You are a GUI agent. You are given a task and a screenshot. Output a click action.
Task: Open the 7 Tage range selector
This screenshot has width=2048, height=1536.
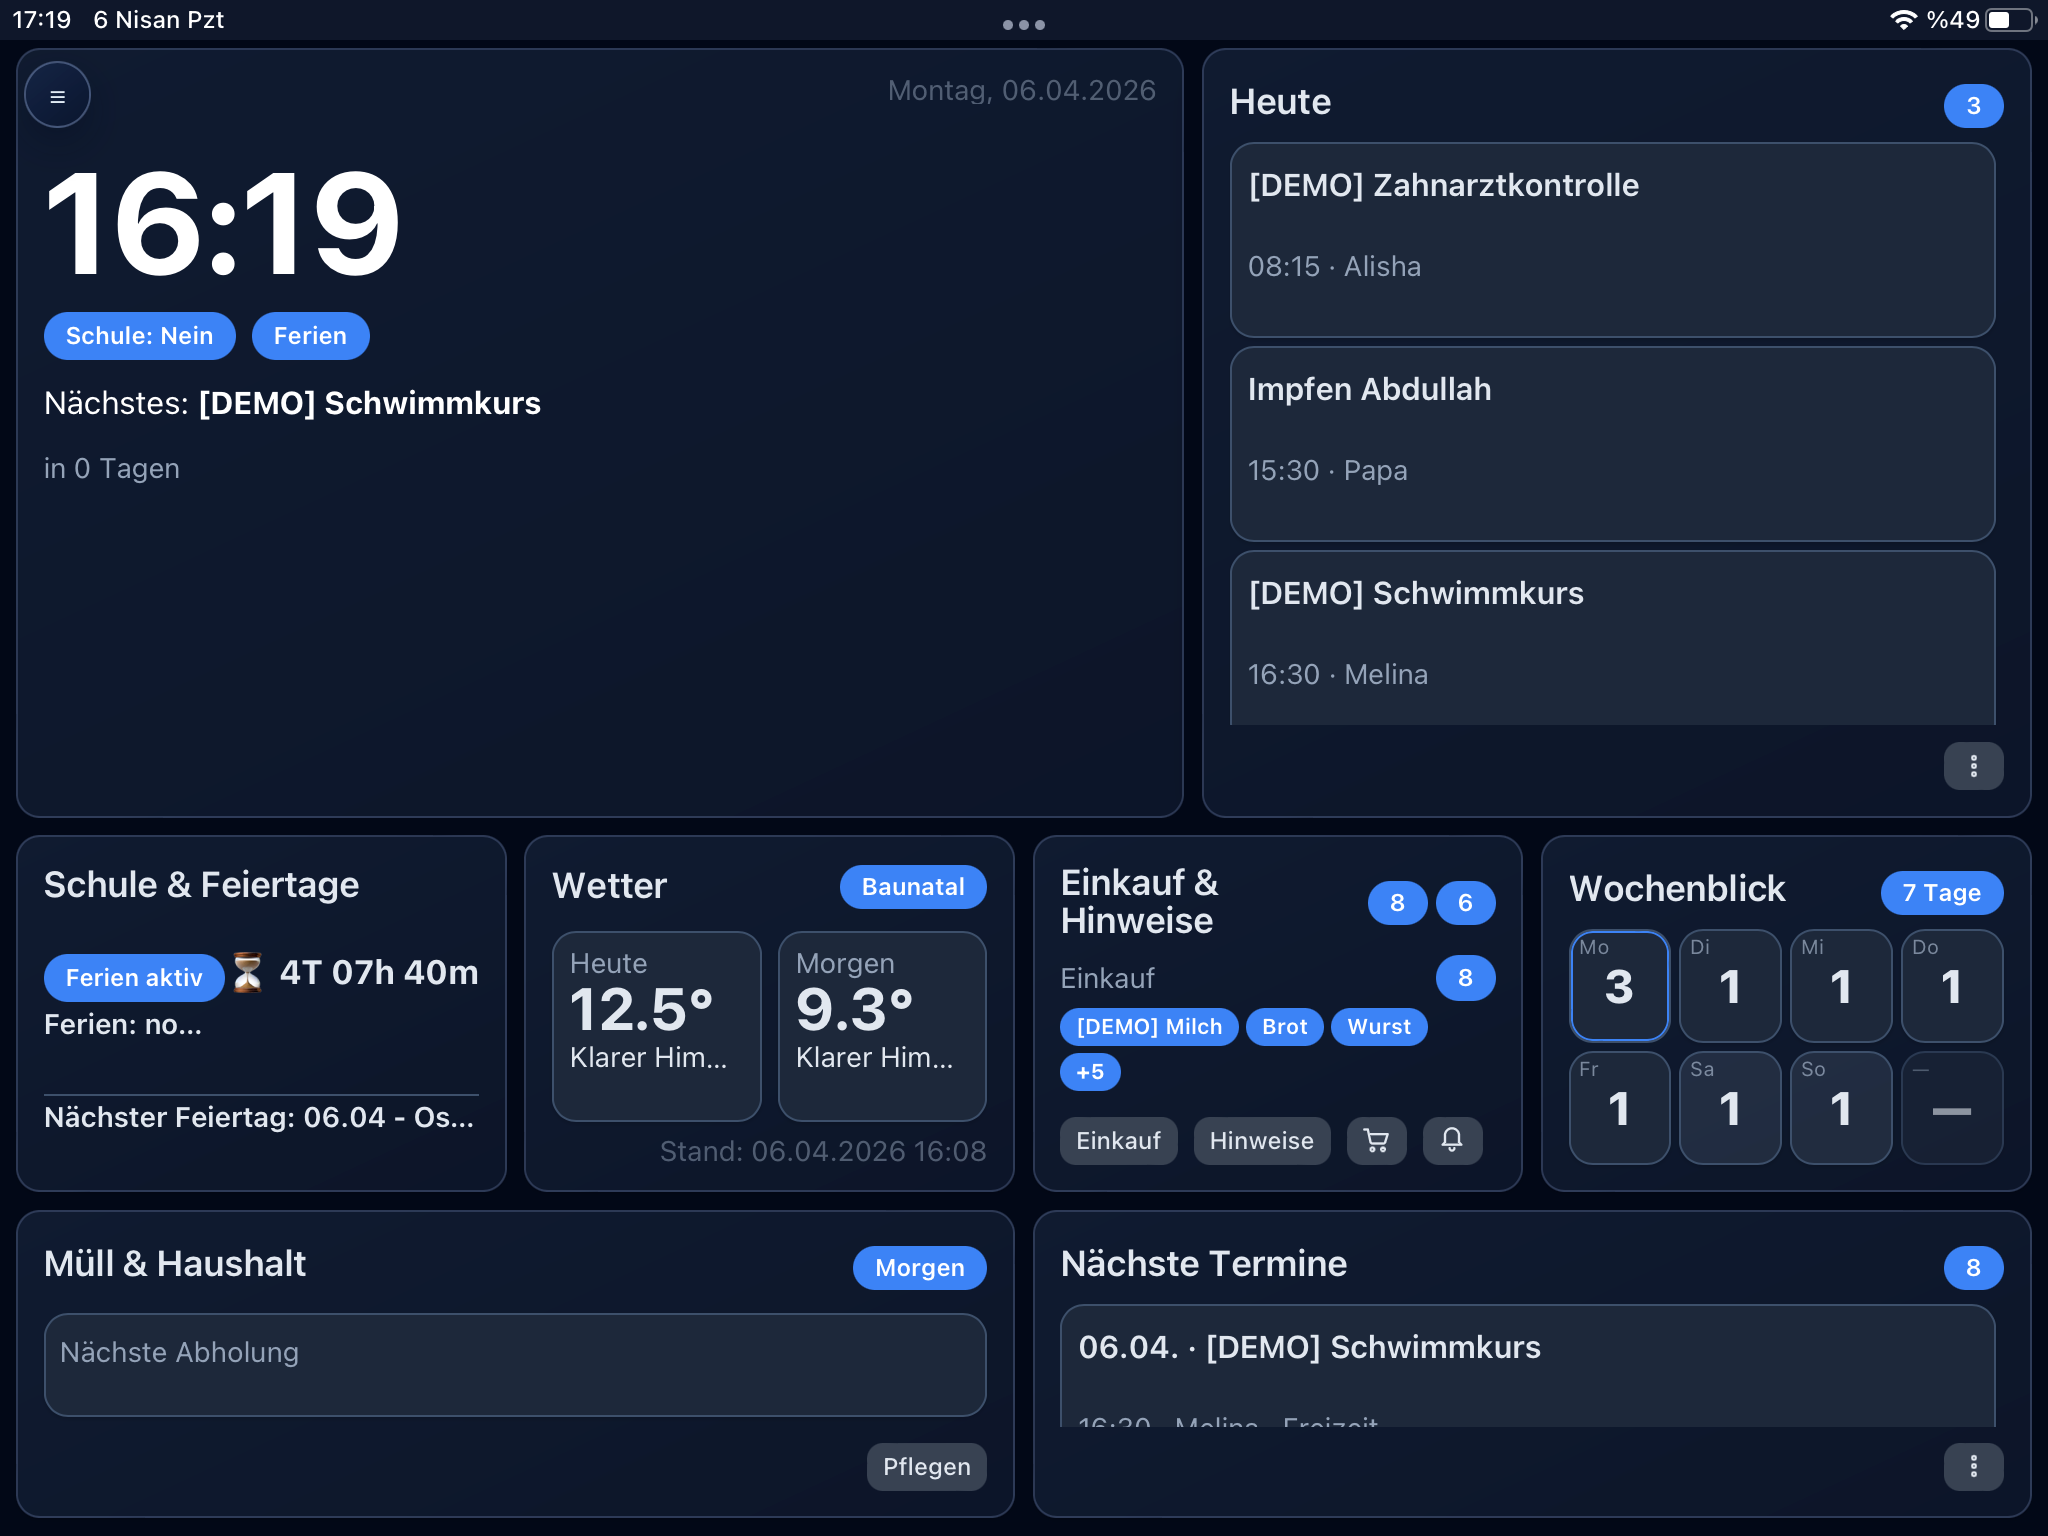click(x=1940, y=893)
